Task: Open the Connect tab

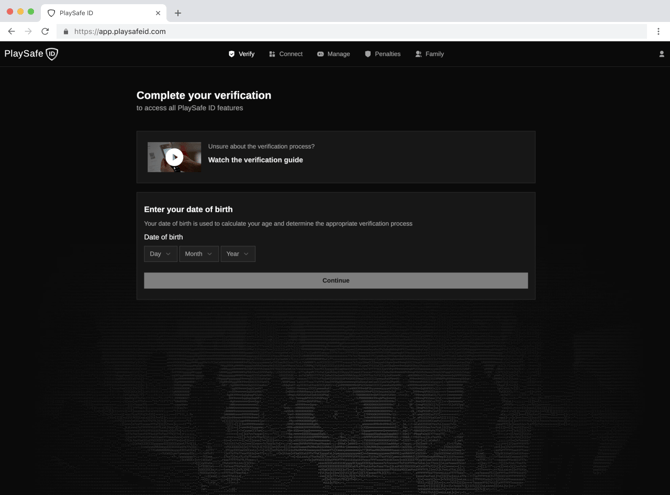Action: coord(286,54)
